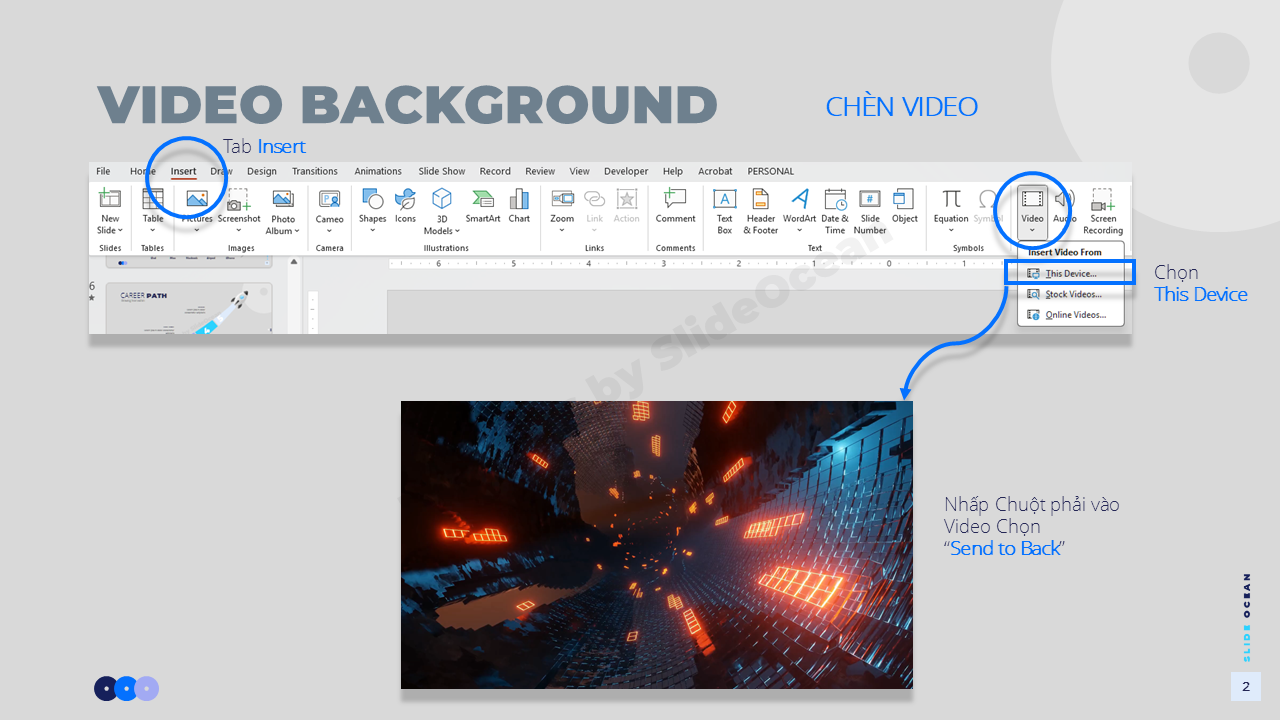Viewport: 1280px width, 720px height.
Task: Open the Help tab
Action: (x=673, y=171)
